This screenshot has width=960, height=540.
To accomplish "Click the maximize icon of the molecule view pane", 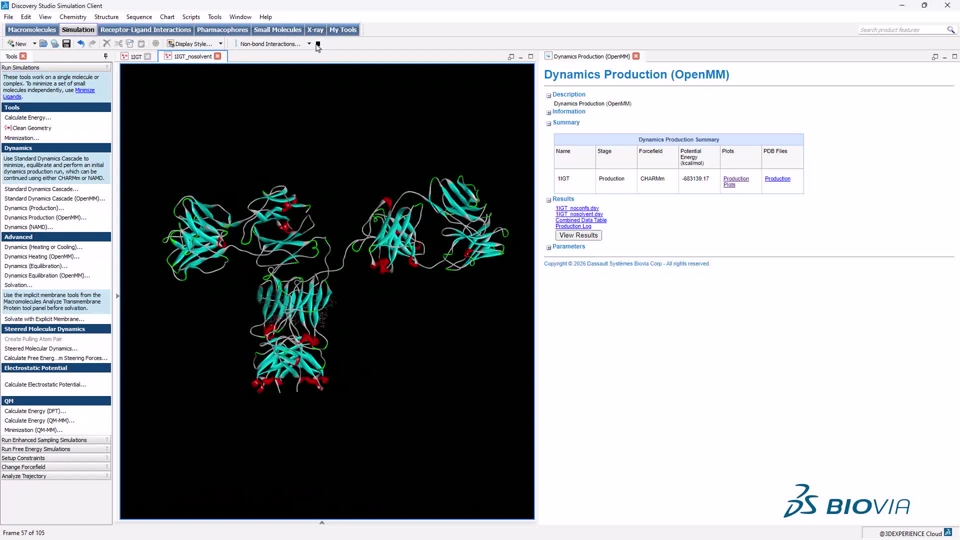I will (531, 56).
